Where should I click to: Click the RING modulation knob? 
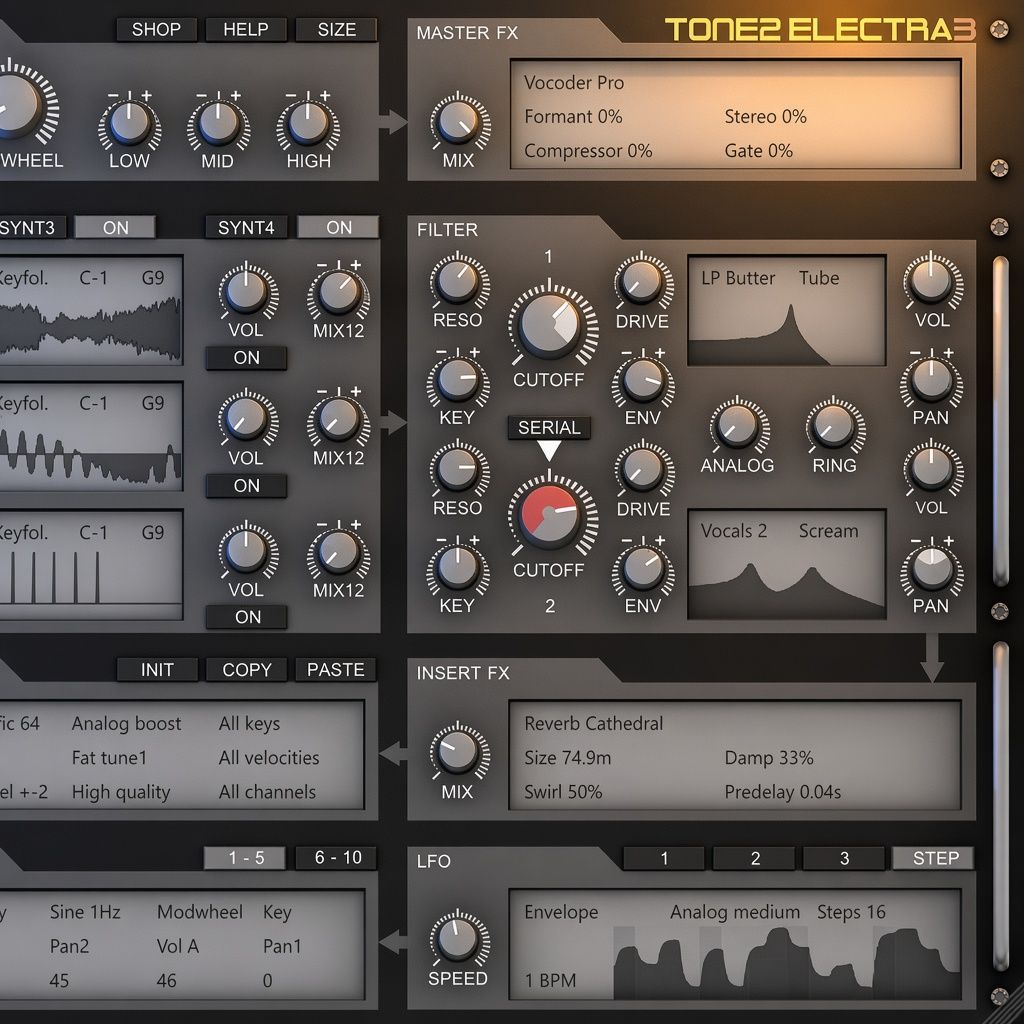[834, 426]
